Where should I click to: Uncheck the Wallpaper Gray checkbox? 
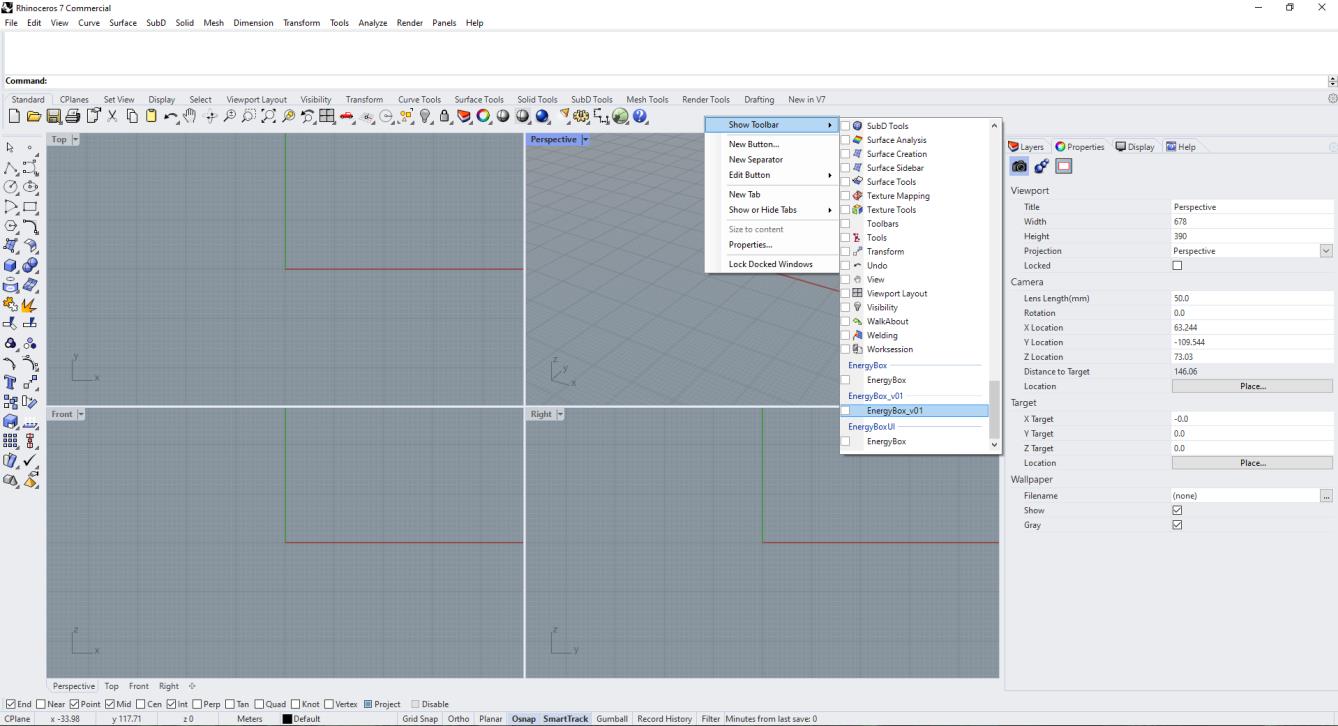click(x=1177, y=525)
